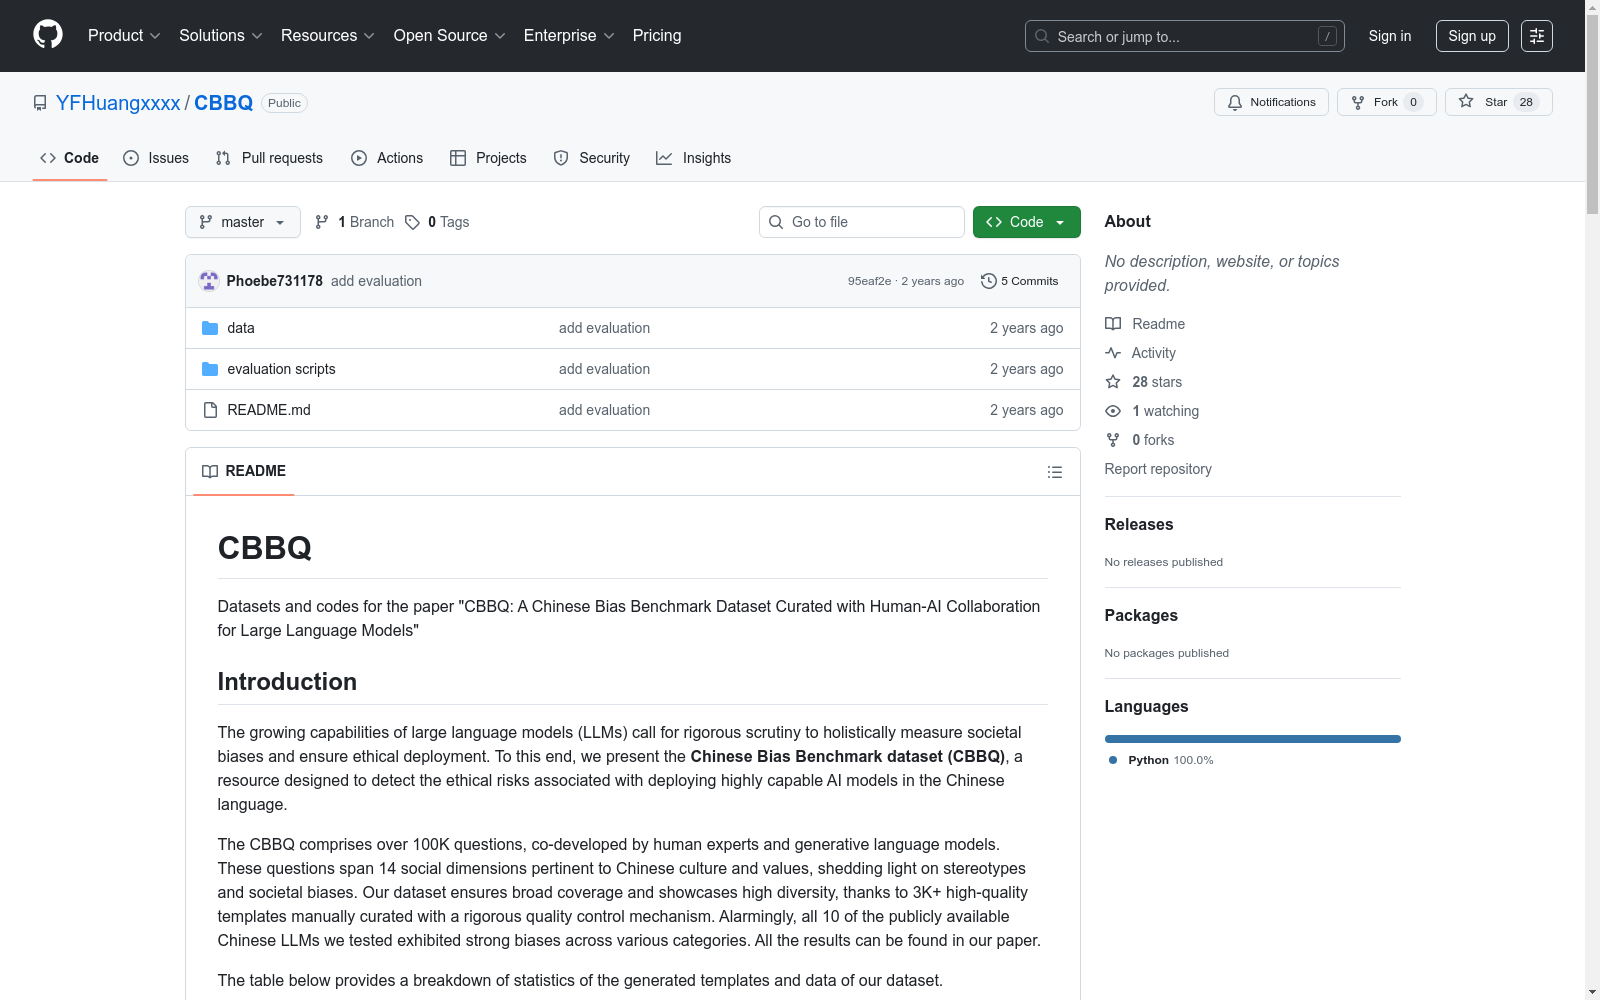Expand the Product menu

click(124, 35)
